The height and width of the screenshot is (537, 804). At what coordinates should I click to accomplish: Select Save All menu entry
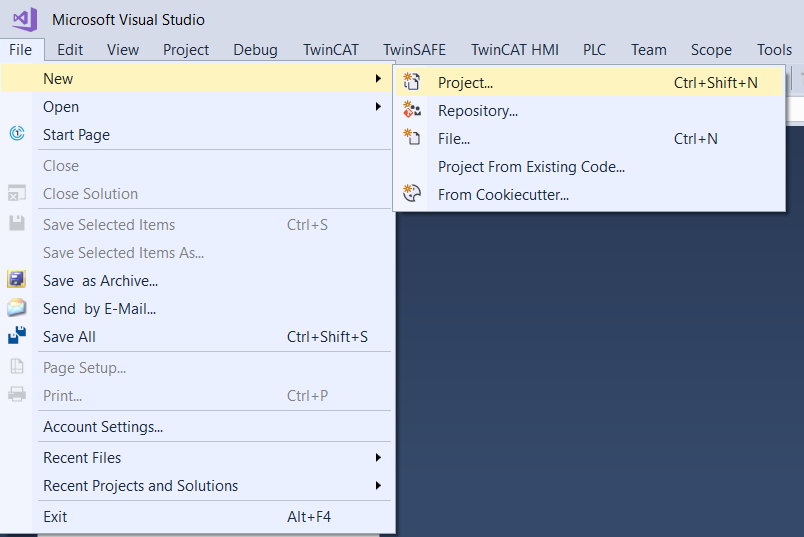198,336
